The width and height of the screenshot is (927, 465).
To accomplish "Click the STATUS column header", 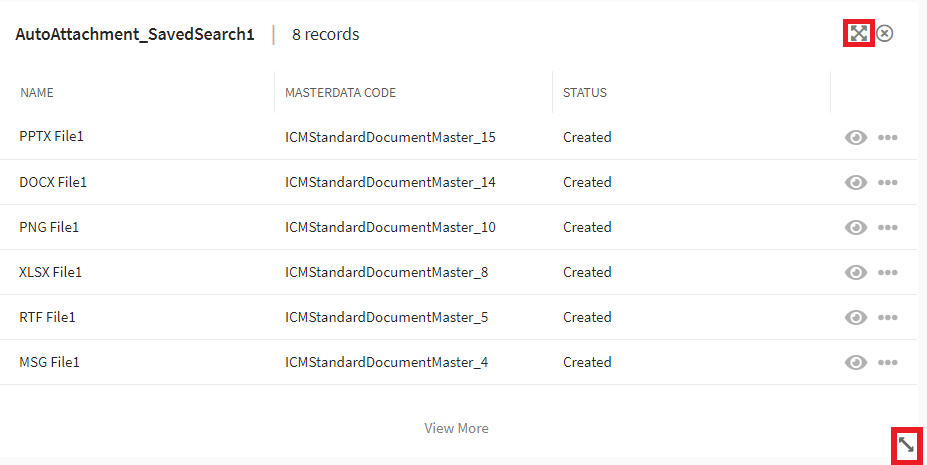I will 585,93.
